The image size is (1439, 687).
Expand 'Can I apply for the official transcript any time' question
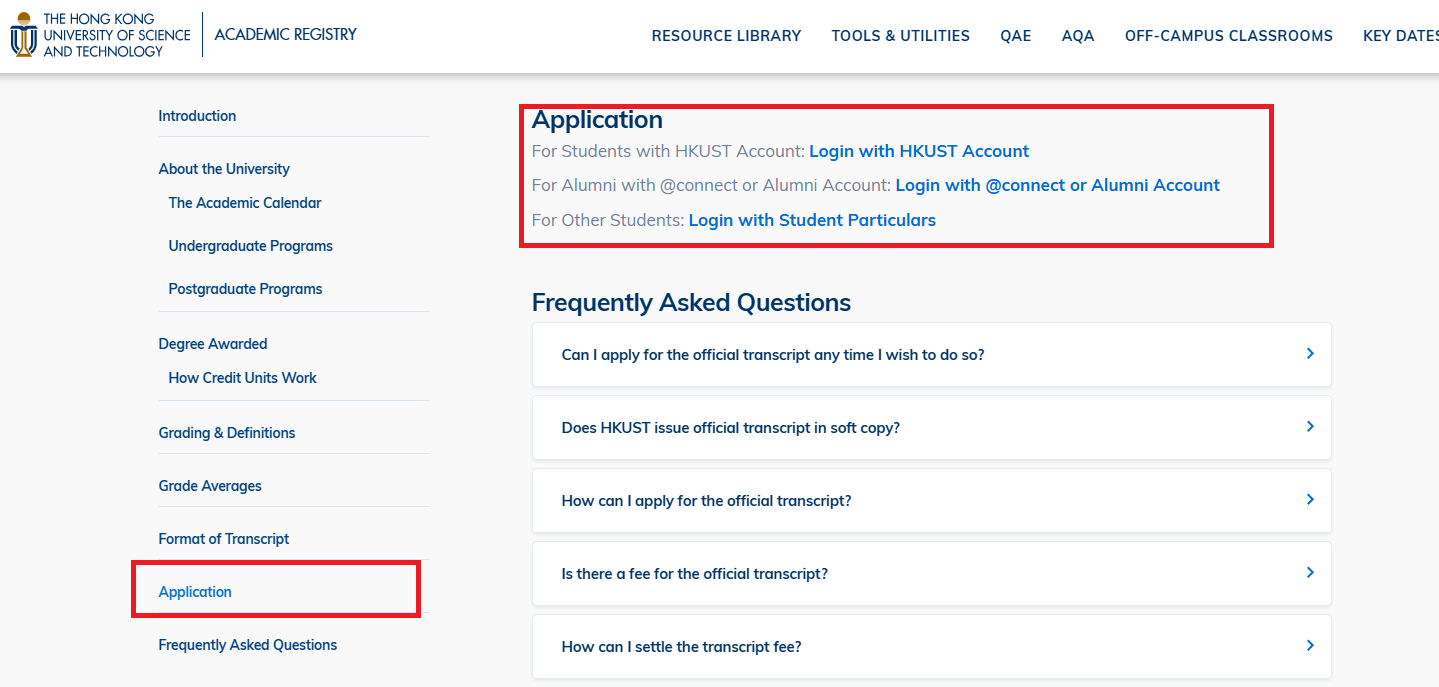coord(931,354)
